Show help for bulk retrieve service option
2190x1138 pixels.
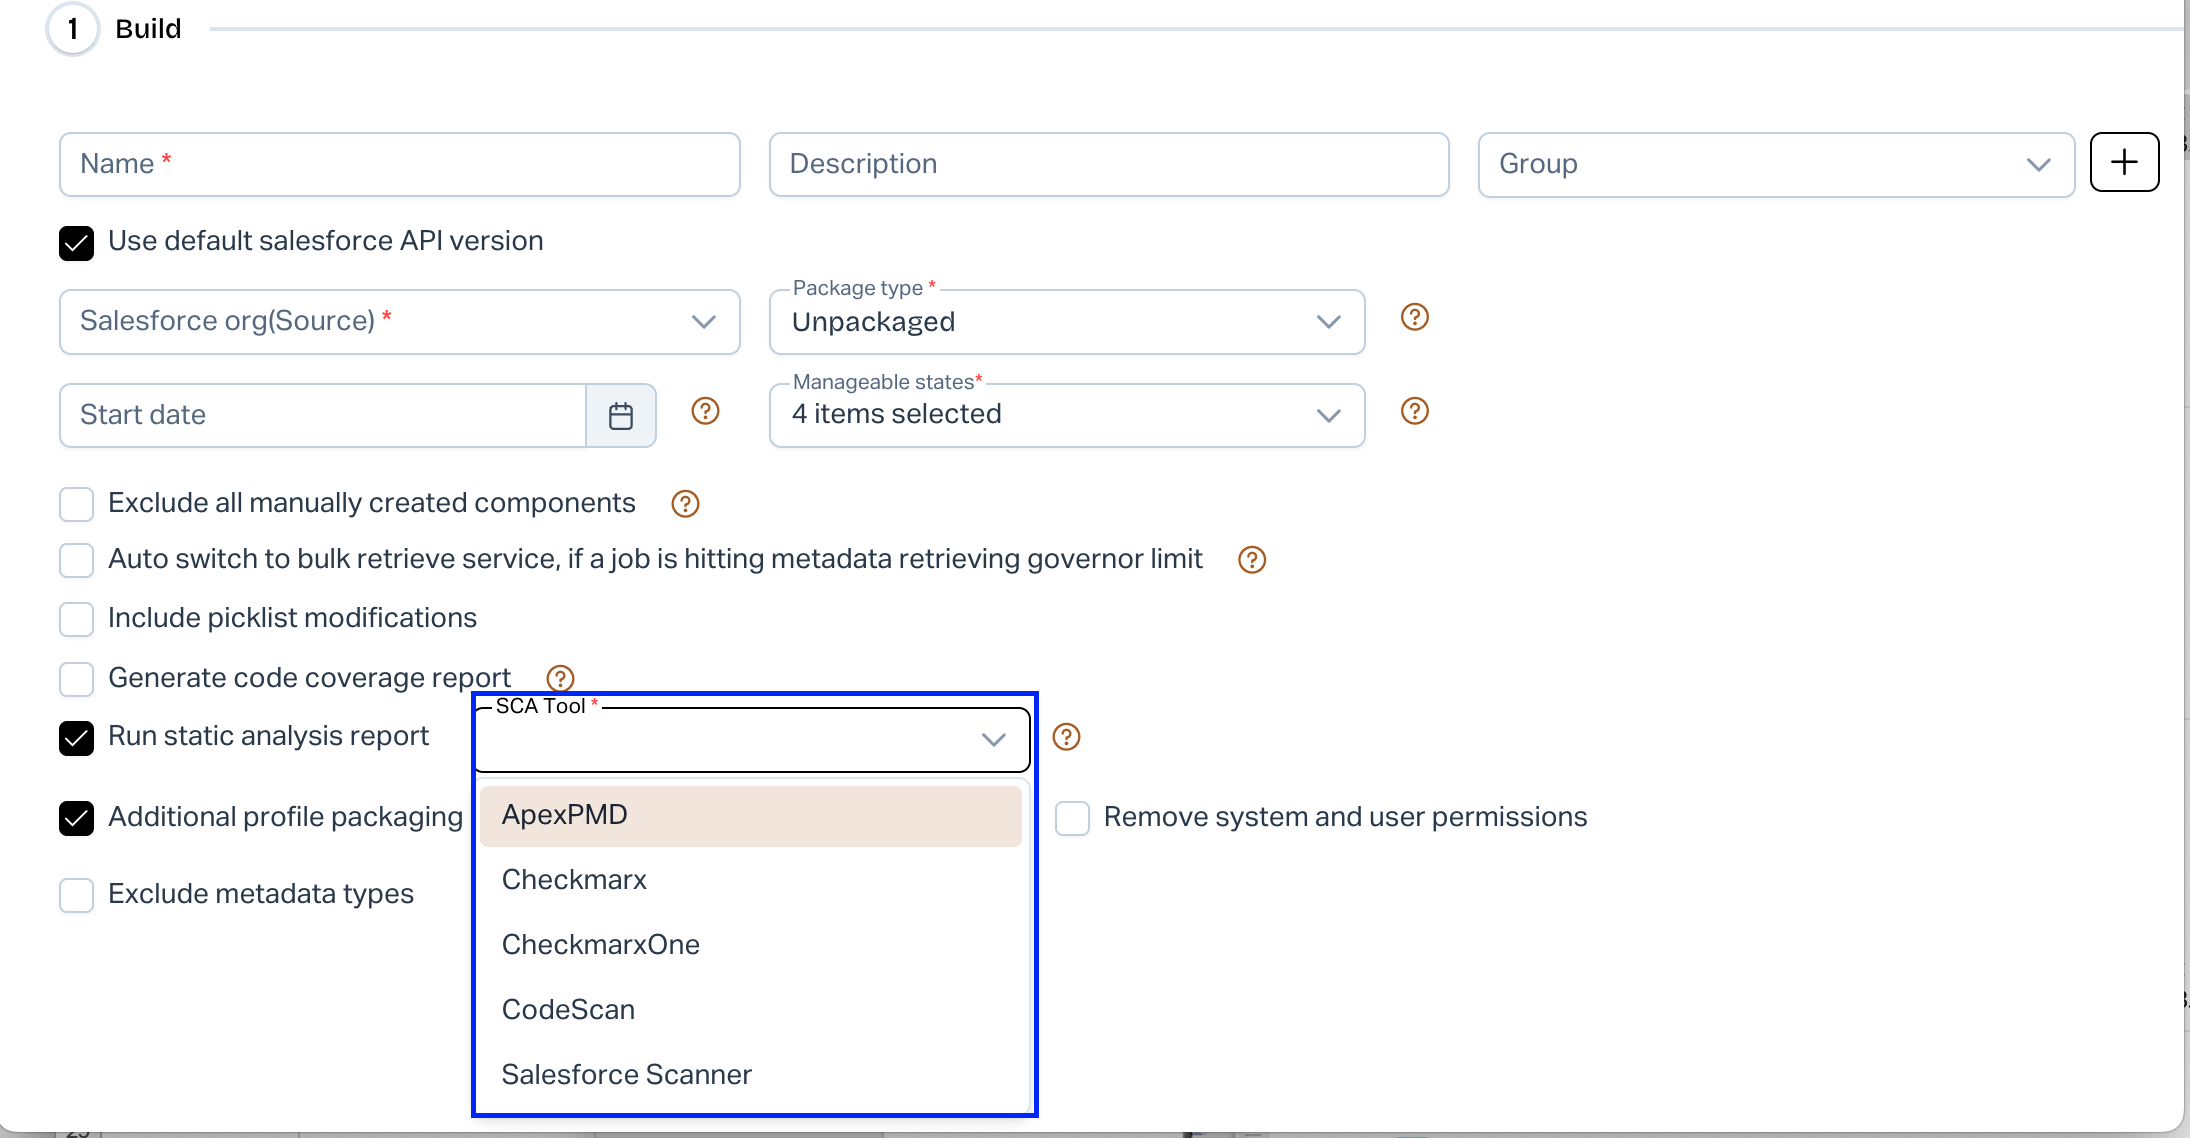pyautogui.click(x=1252, y=560)
